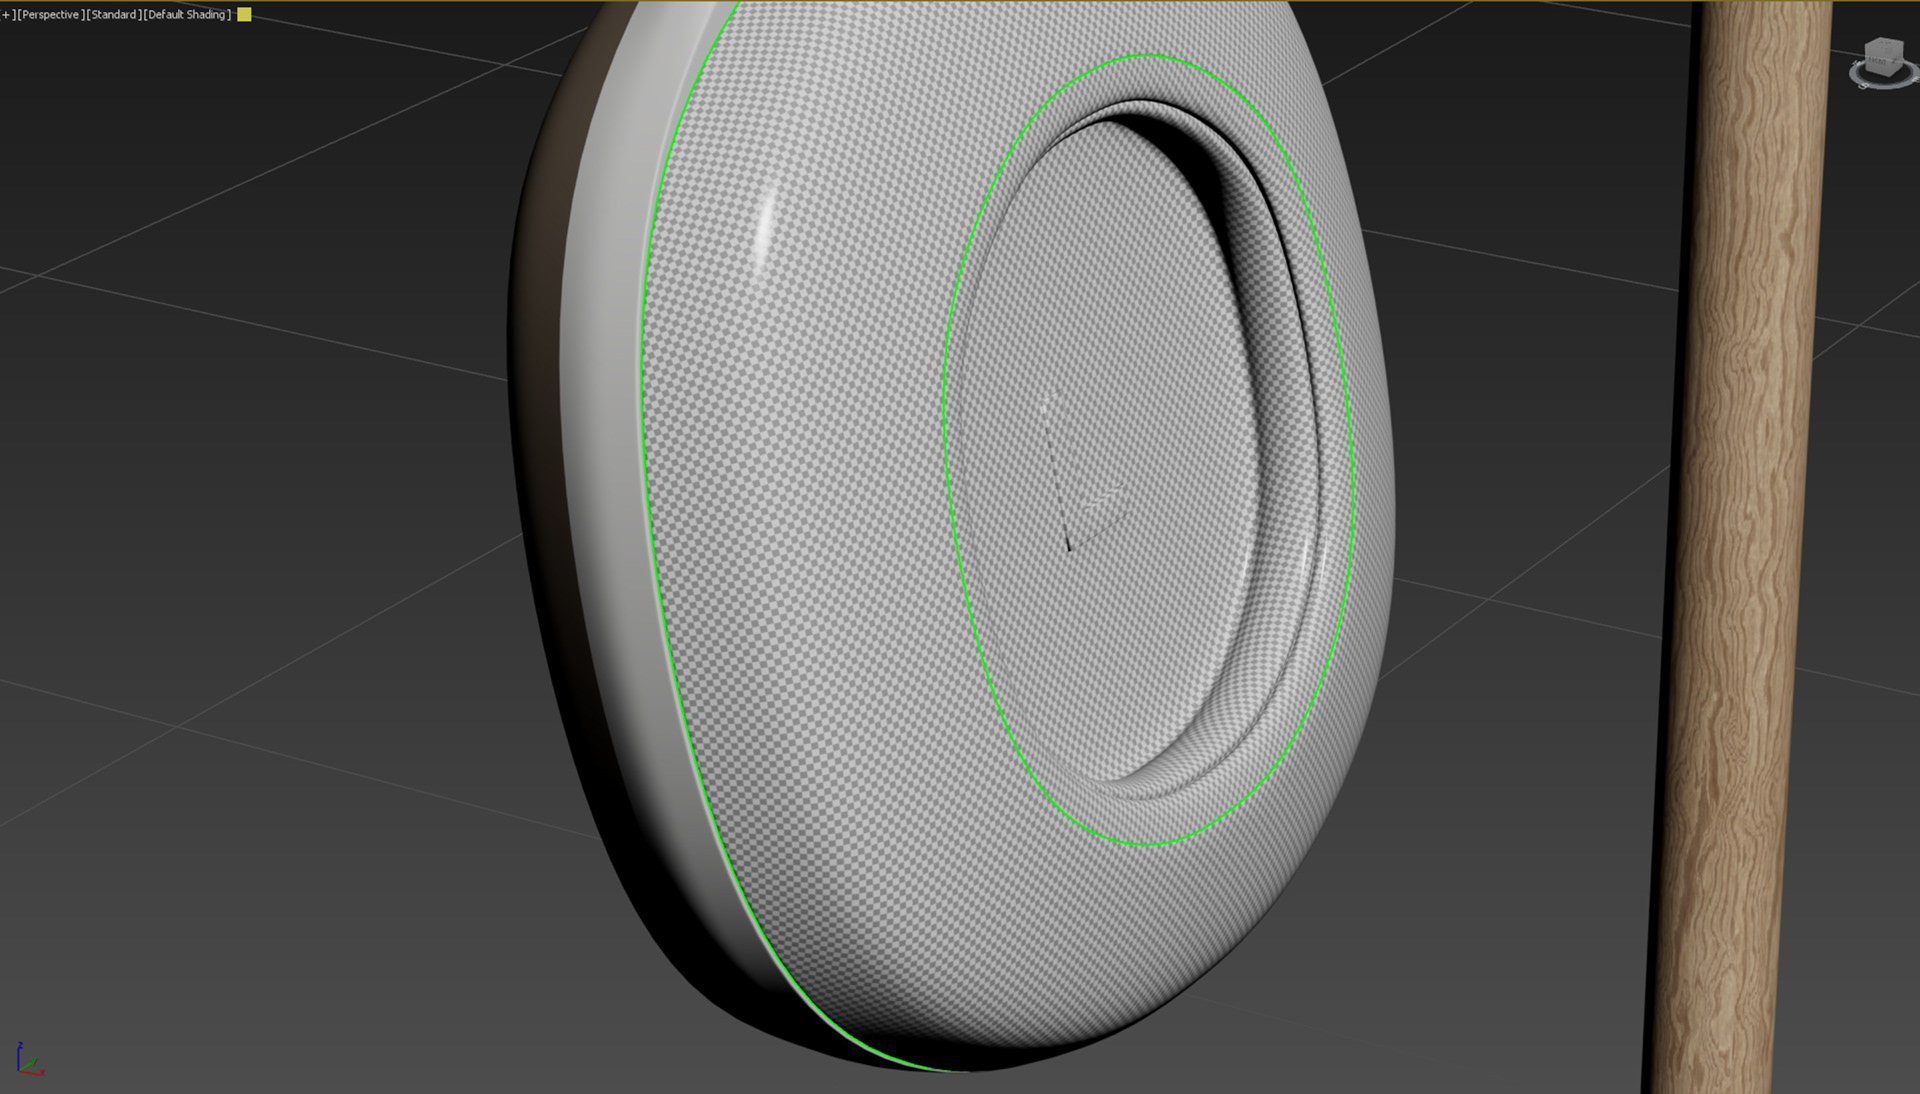The width and height of the screenshot is (1920, 1094).
Task: Open the Standard viewport preset dropdown
Action: coord(114,15)
